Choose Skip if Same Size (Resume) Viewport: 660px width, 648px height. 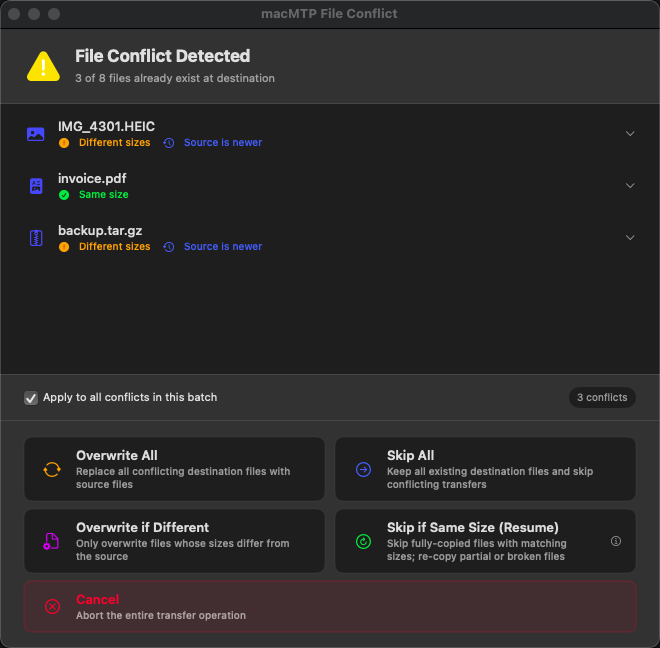485,541
